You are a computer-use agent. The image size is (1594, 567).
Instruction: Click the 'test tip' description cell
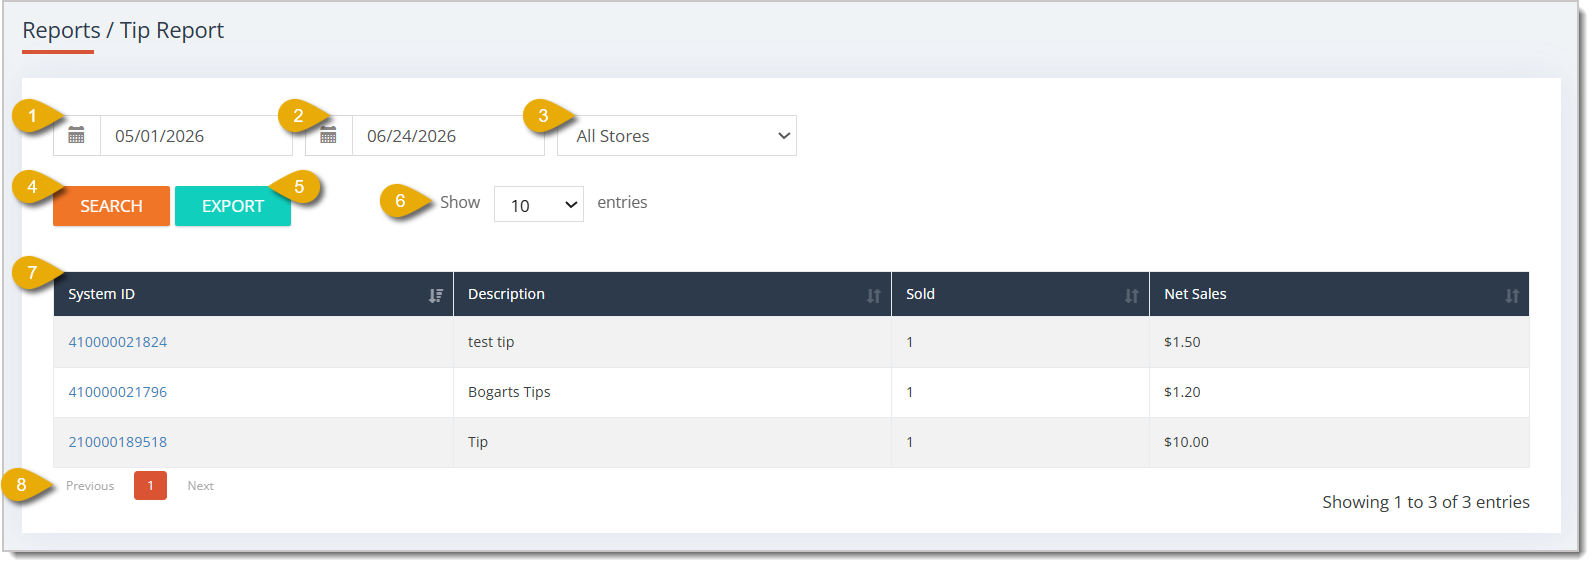pyautogui.click(x=672, y=342)
